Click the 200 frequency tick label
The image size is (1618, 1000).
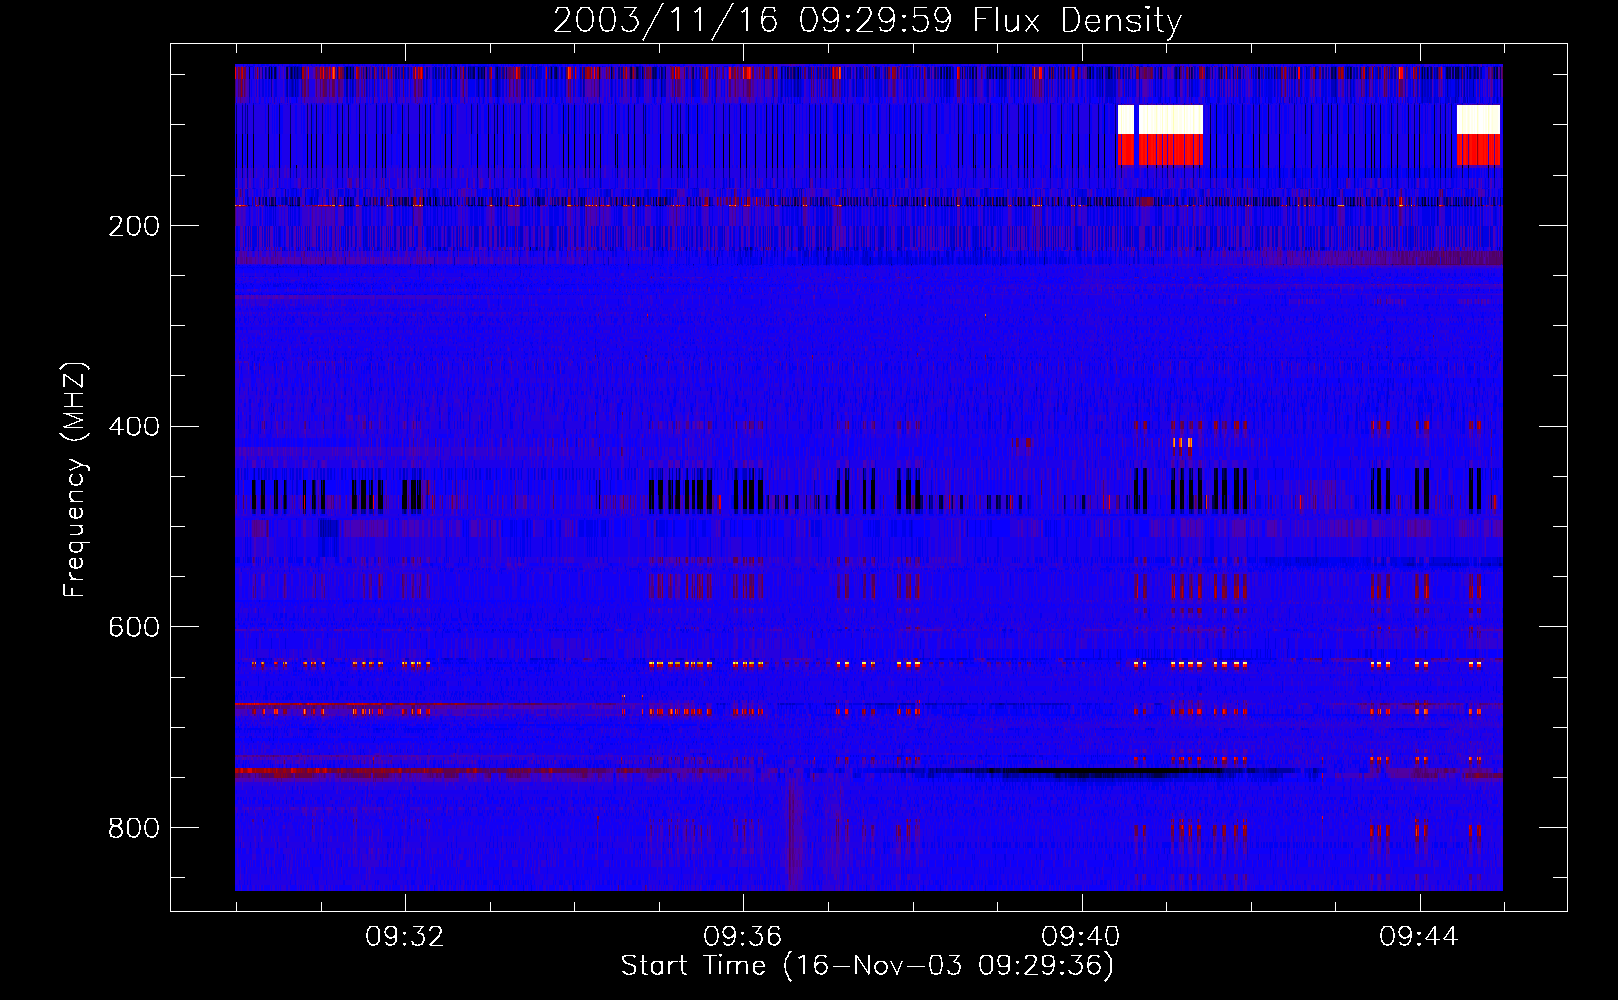134,226
